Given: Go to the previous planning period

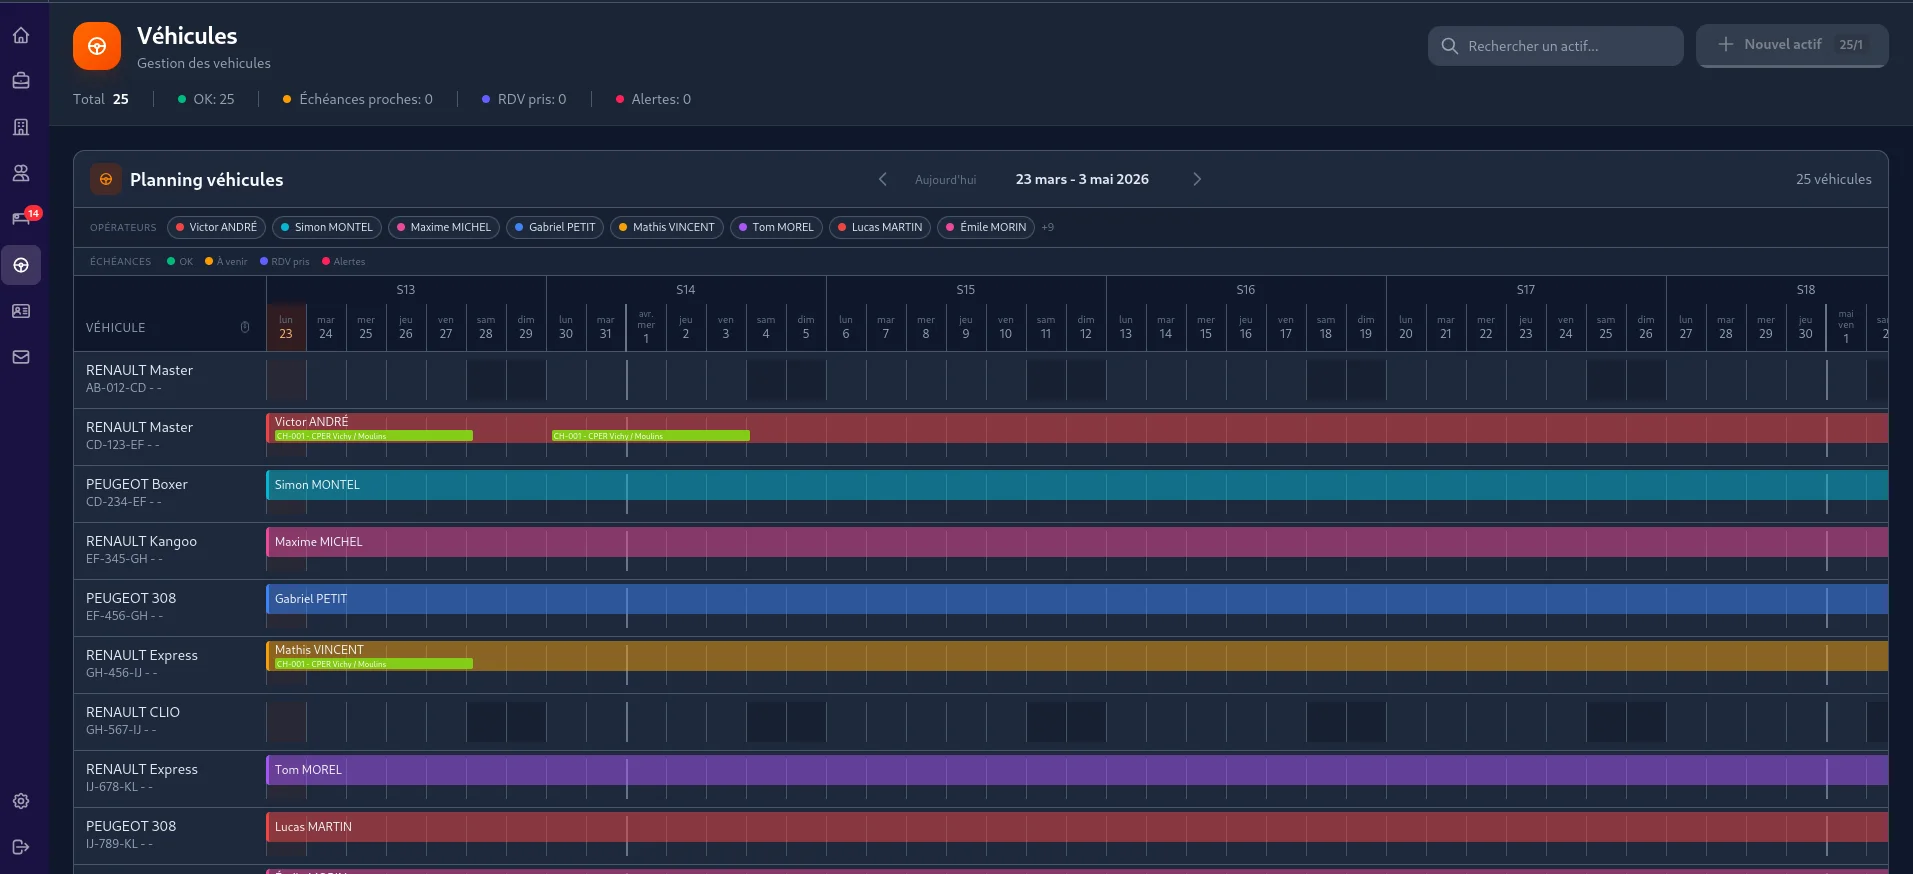Looking at the screenshot, I should (x=882, y=179).
